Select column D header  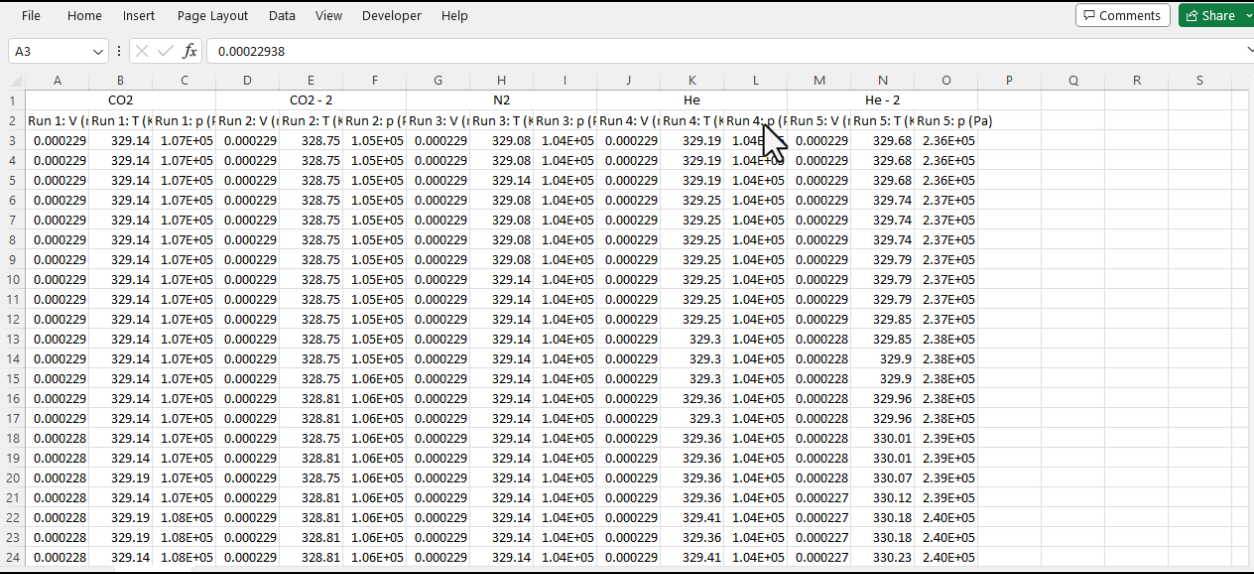pos(247,81)
